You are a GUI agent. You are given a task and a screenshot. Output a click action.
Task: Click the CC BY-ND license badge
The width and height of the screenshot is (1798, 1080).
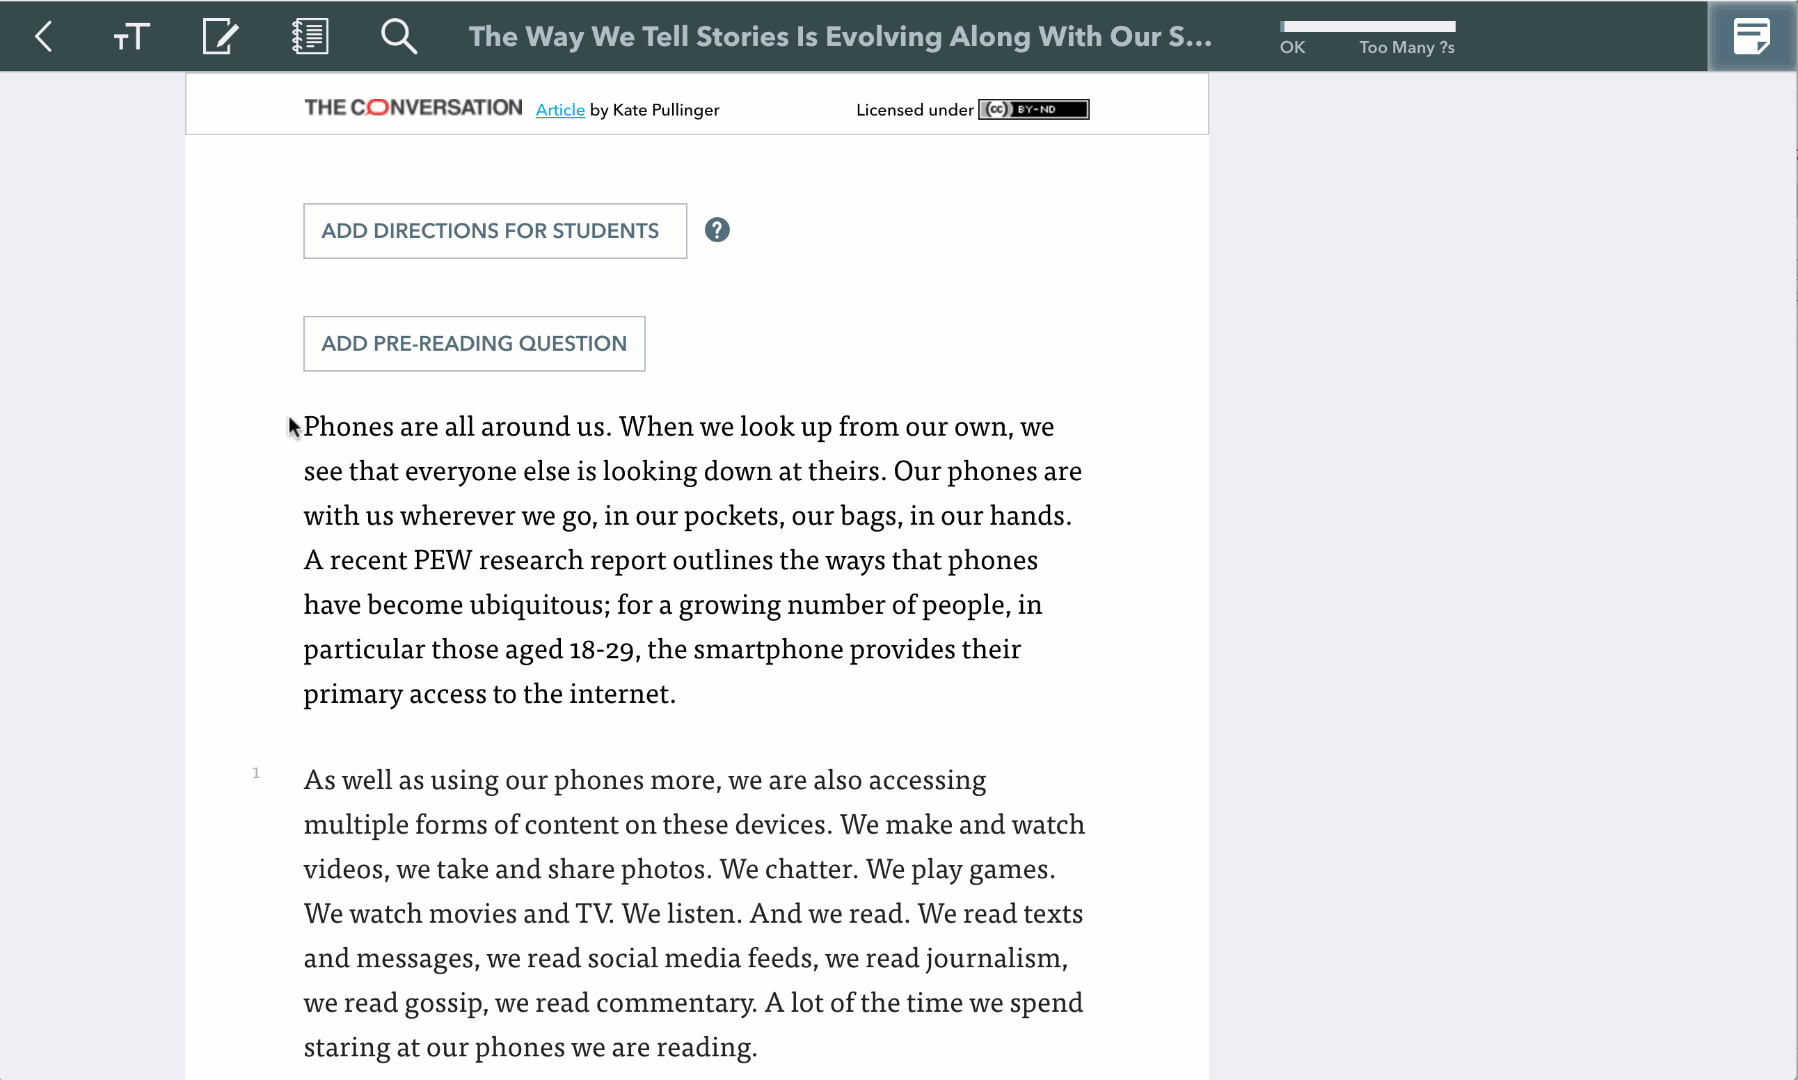[x=1035, y=110]
